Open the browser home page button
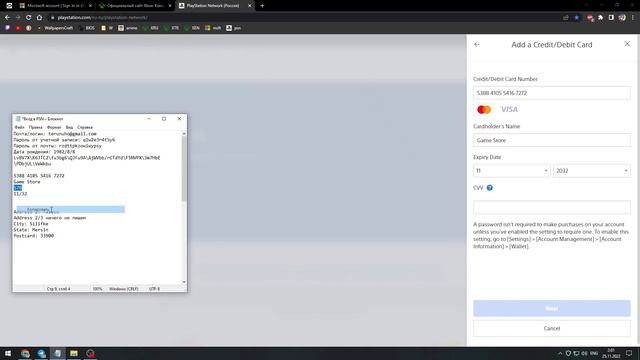This screenshot has height=360, width=640. [39, 18]
